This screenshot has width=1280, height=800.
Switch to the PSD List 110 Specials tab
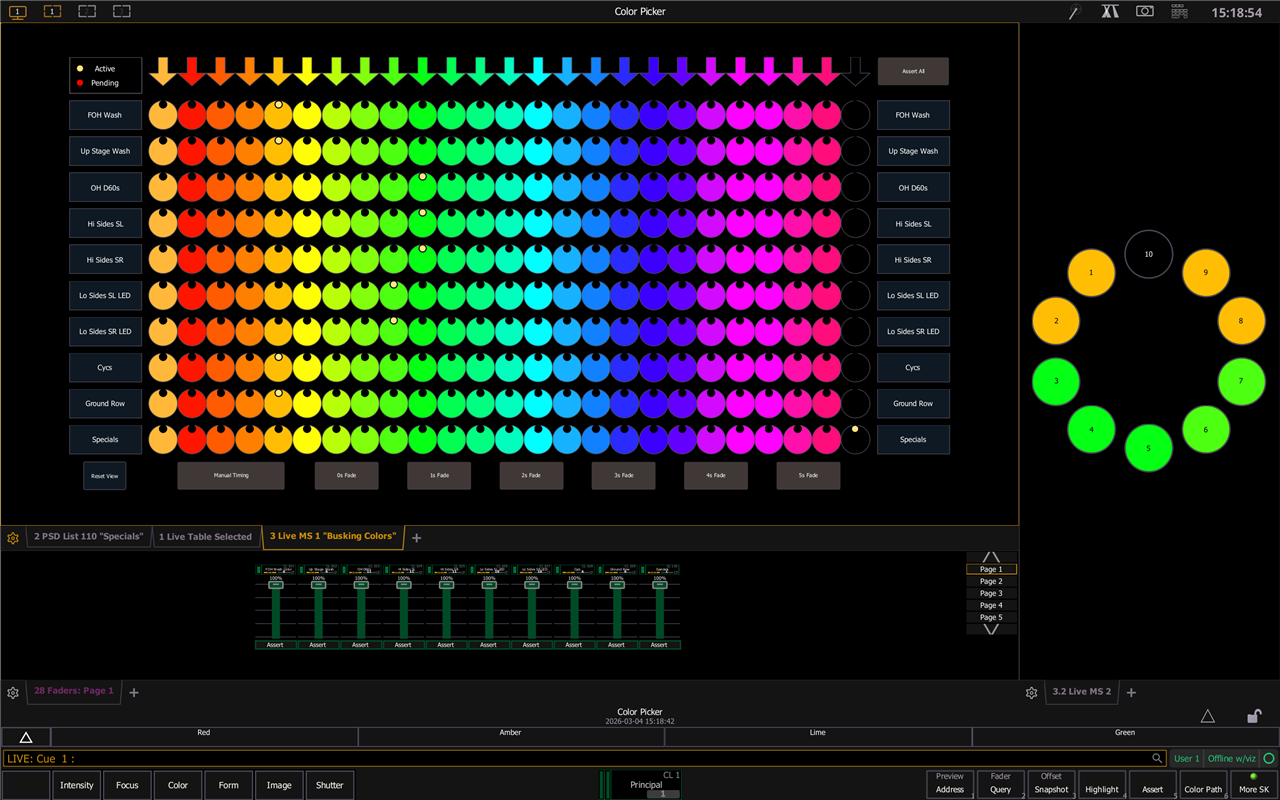click(90, 537)
